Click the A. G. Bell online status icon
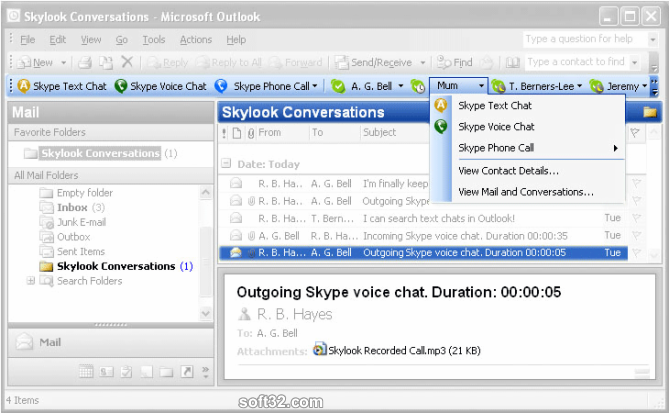Image resolution: width=669 pixels, height=413 pixels. coord(338,86)
